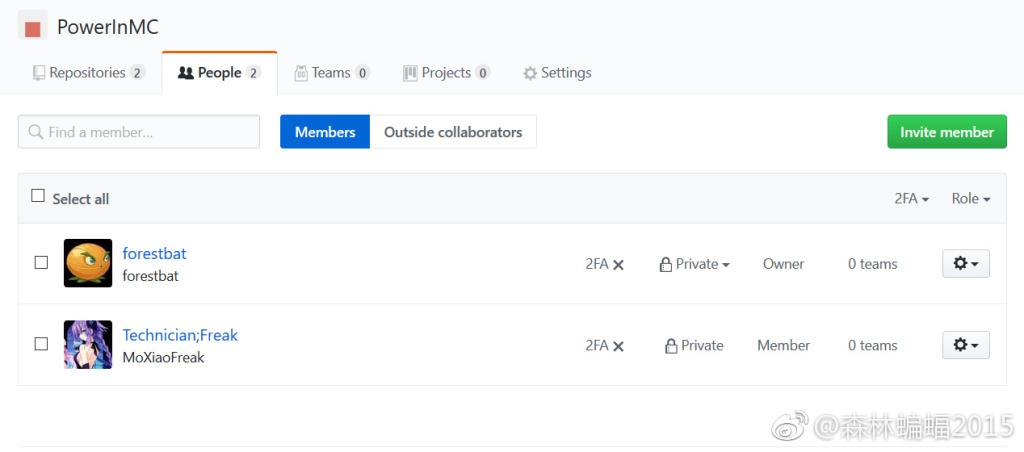1024x452 pixels.
Task: Expand the Role filter dropdown
Action: (970, 199)
